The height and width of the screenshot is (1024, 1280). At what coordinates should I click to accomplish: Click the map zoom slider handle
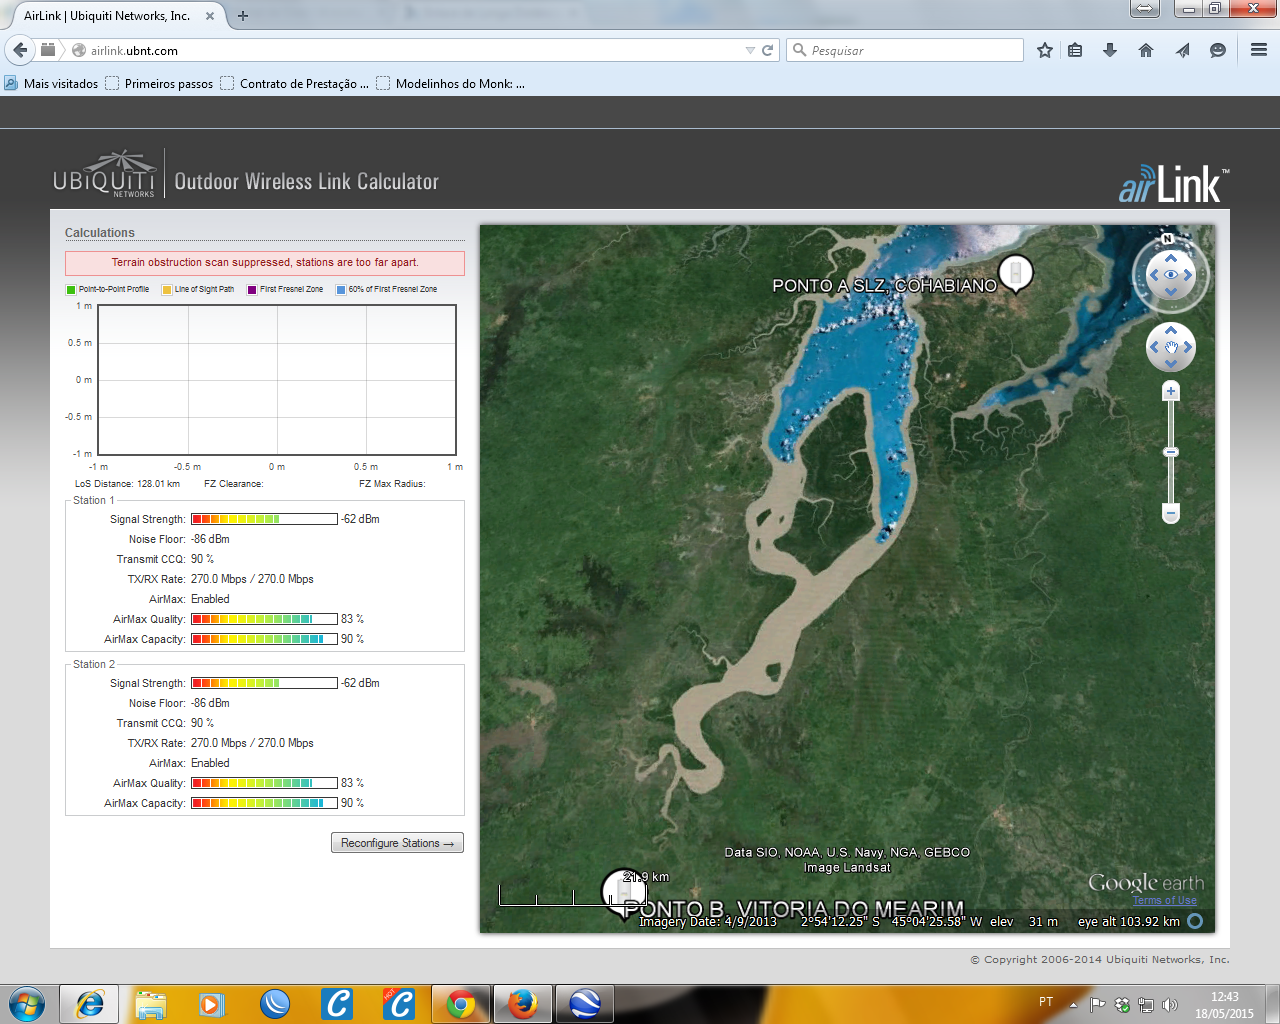tap(1171, 452)
